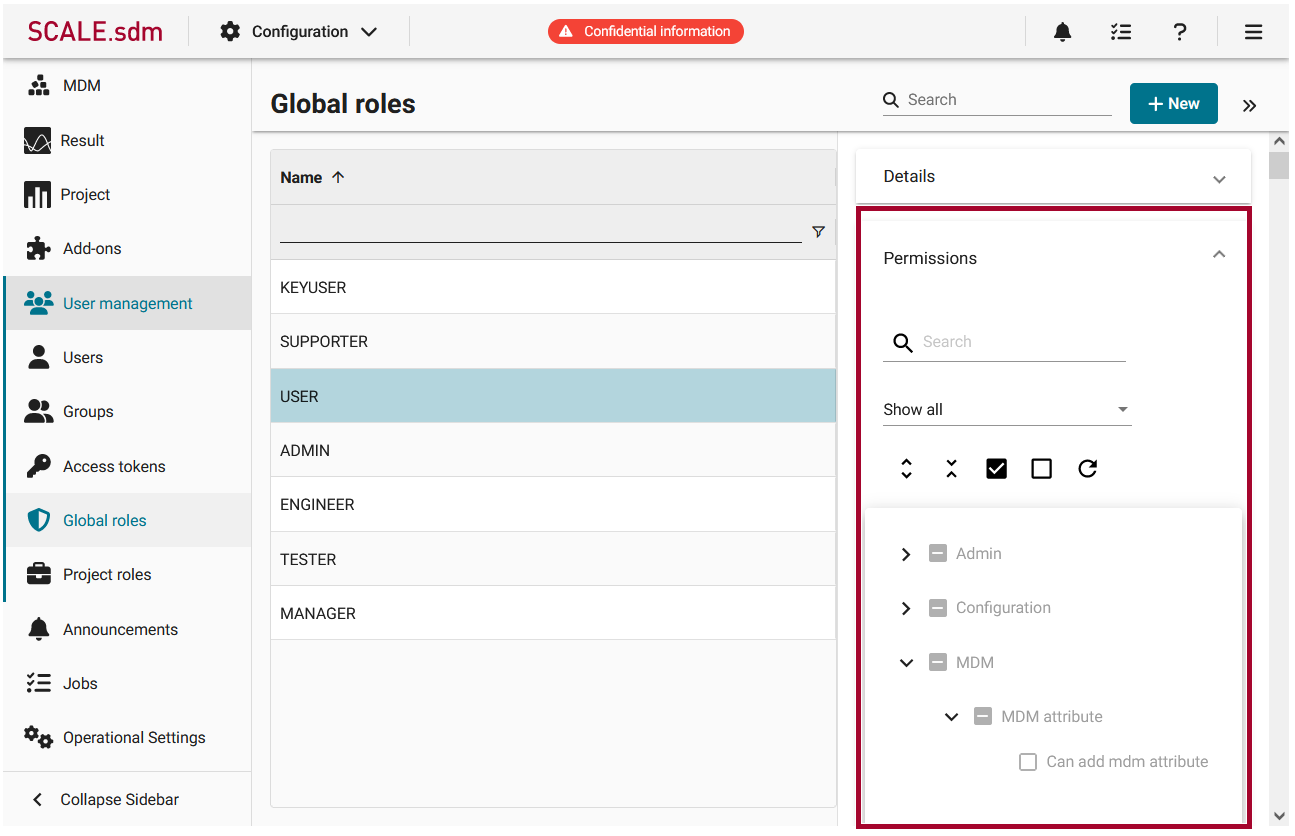Toggle the MDM permission checkbox
This screenshot has width=1295, height=836.
[x=937, y=662]
